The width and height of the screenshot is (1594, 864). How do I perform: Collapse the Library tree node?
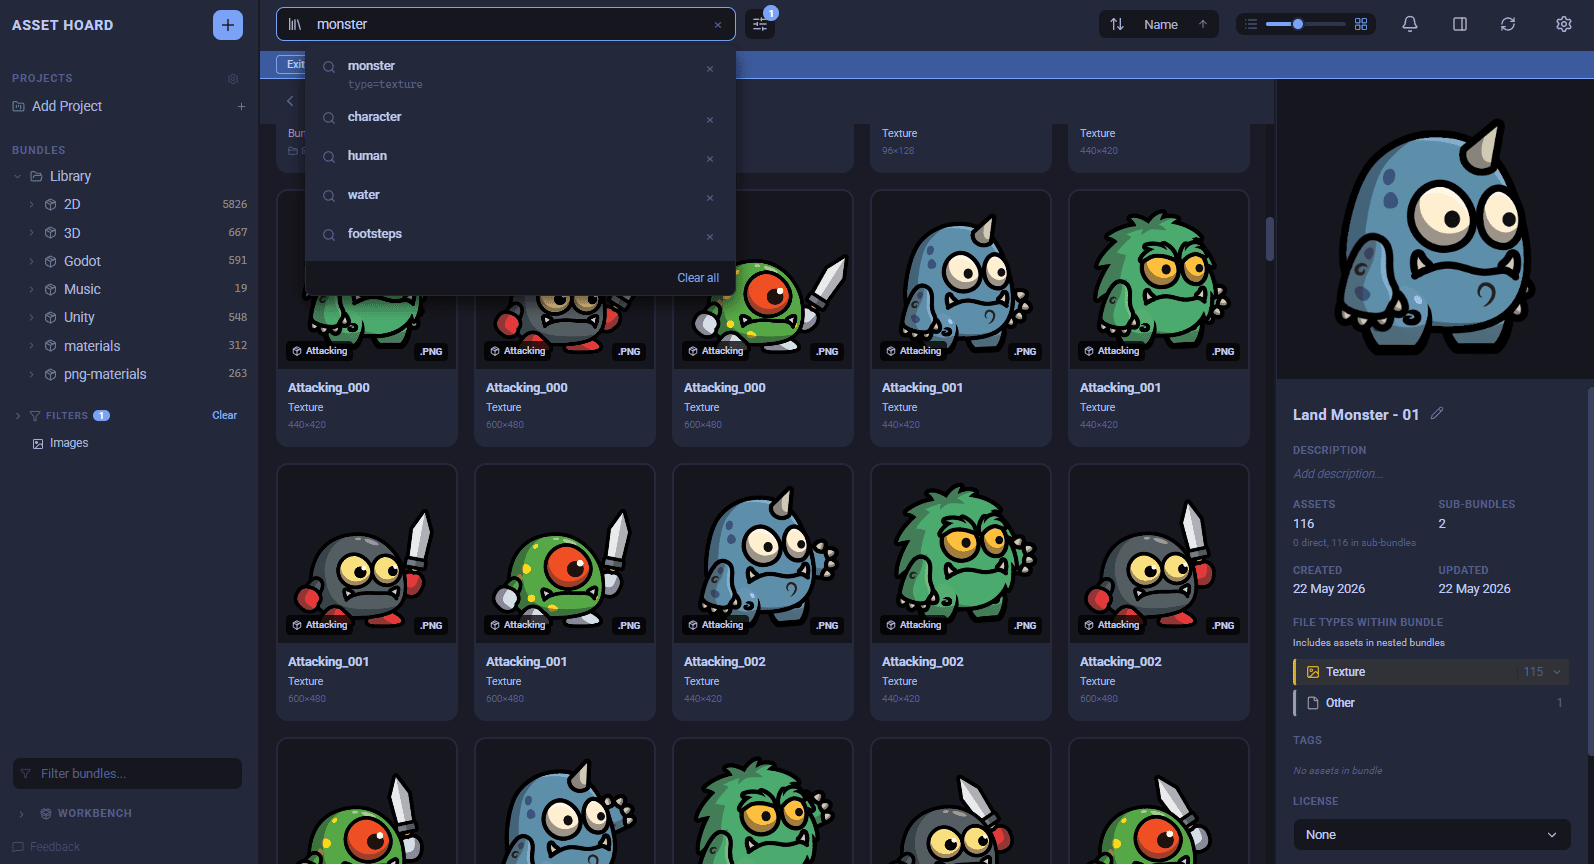[17, 176]
